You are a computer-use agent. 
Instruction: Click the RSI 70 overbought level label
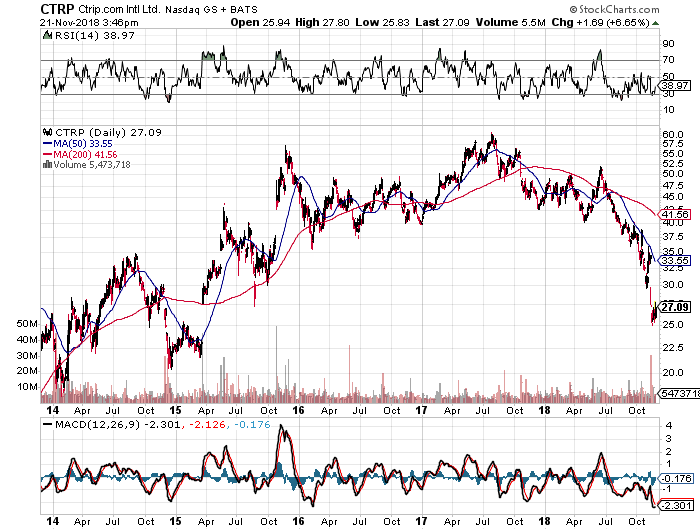[669, 60]
